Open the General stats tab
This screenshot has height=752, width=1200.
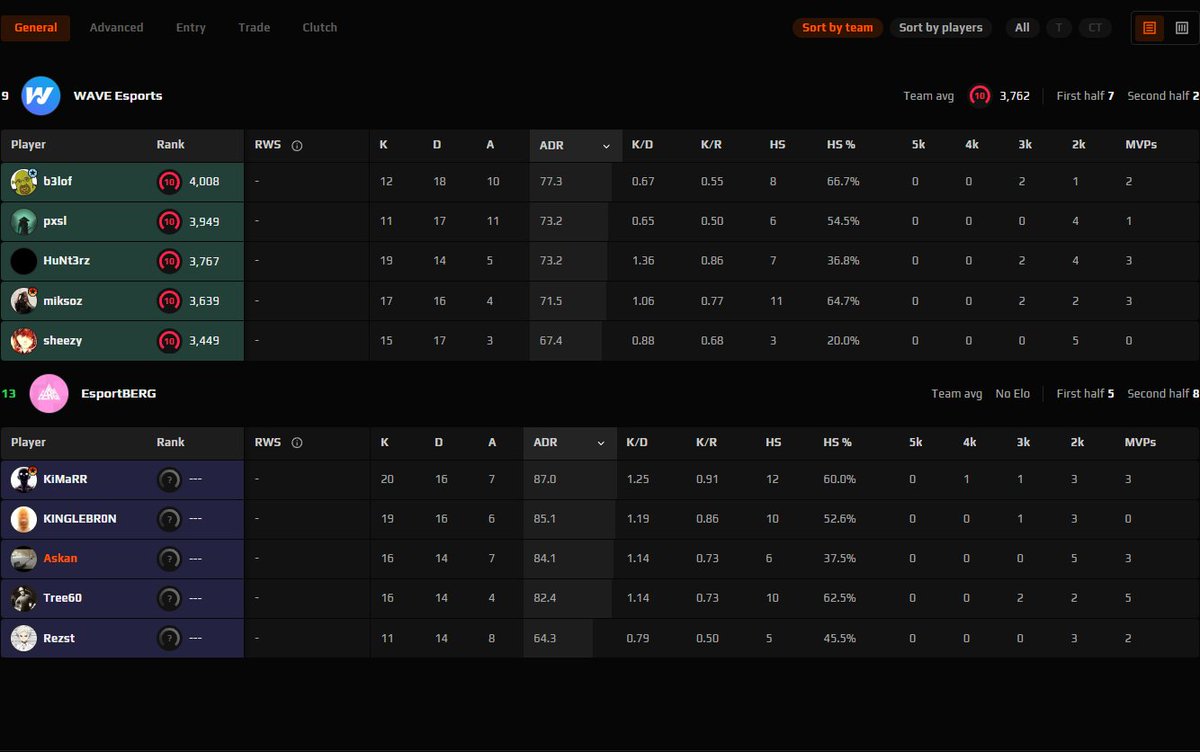tap(35, 28)
